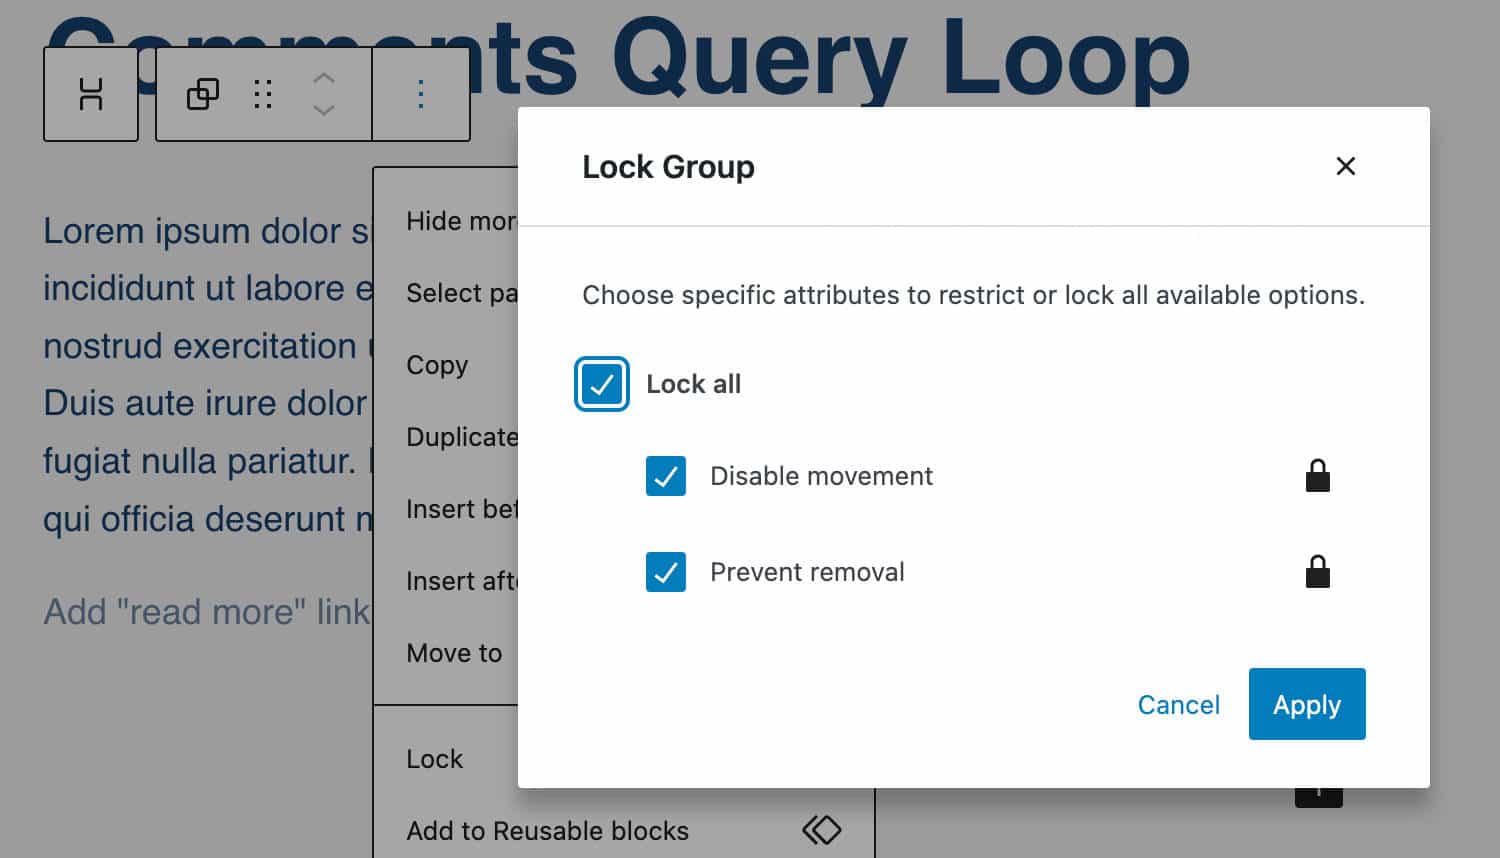The height and width of the screenshot is (858, 1500).
Task: Toggle the Lock all checkbox
Action: pyautogui.click(x=602, y=384)
